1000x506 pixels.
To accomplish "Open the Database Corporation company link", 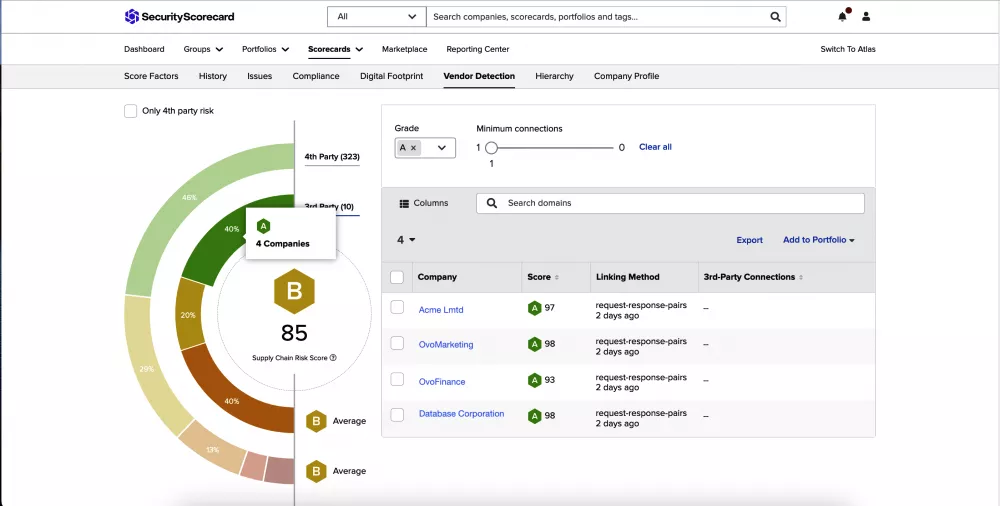I will tap(461, 413).
